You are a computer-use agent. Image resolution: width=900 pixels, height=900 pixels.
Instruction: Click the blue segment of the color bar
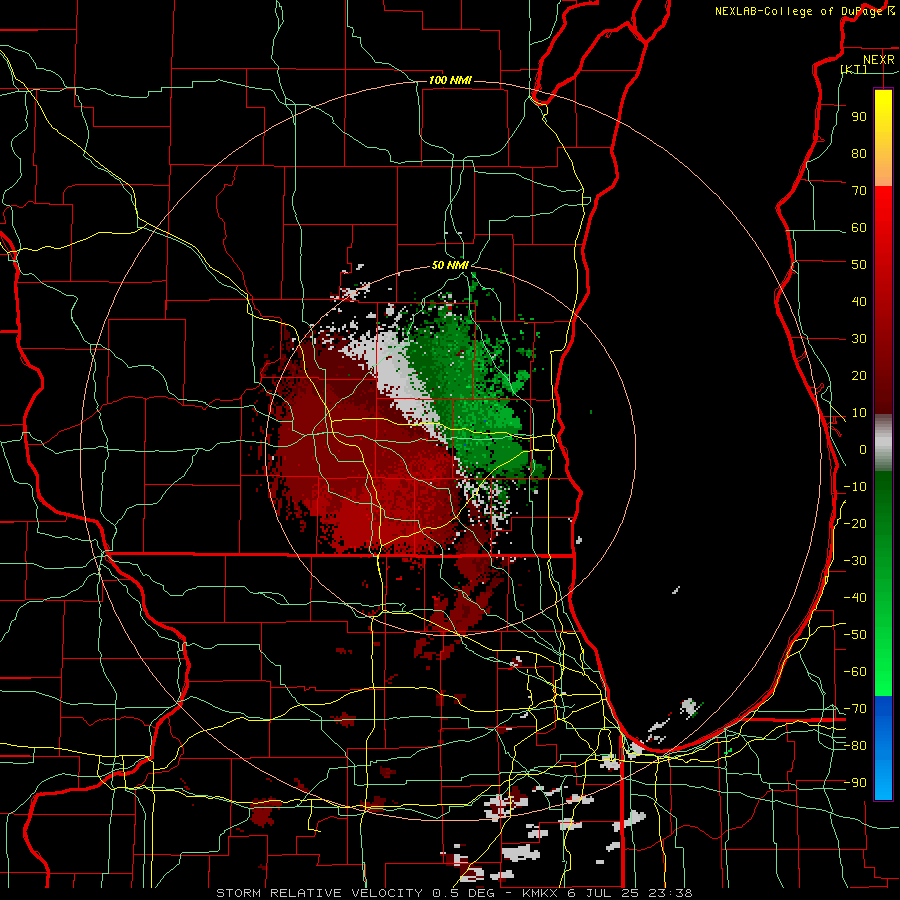pyautogui.click(x=883, y=748)
